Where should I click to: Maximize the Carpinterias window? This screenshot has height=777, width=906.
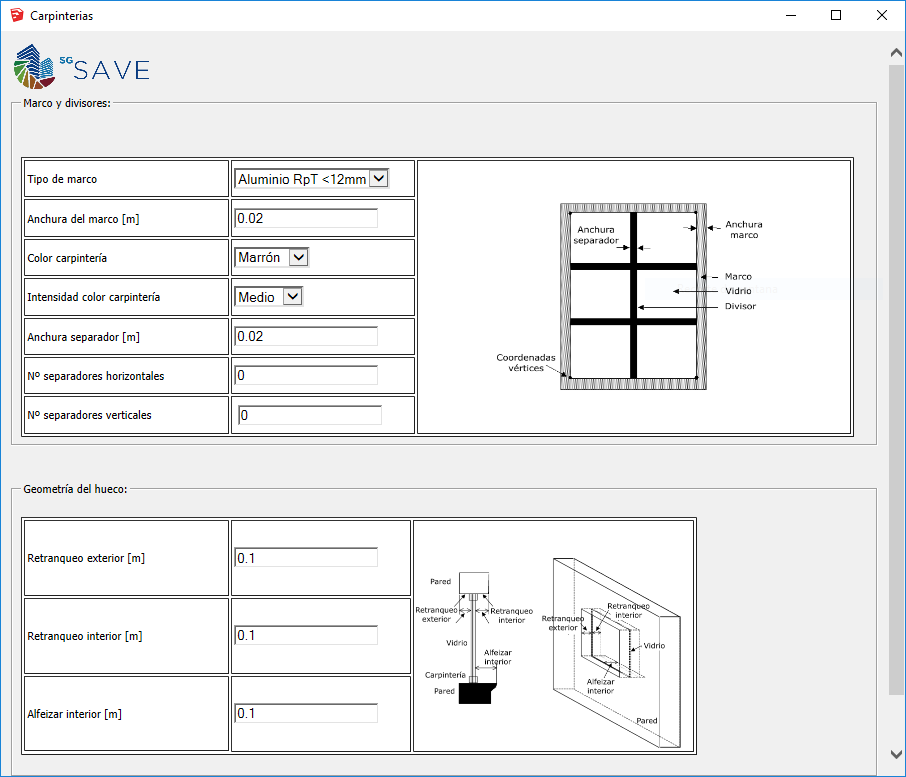pyautogui.click(x=836, y=15)
